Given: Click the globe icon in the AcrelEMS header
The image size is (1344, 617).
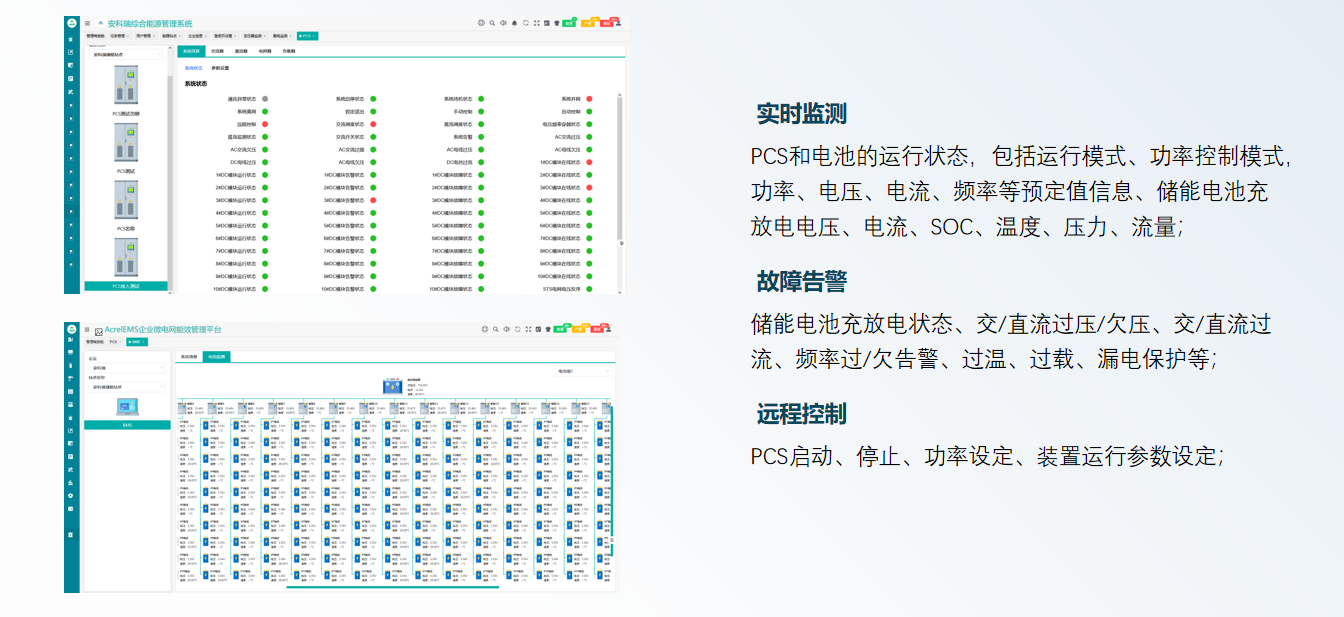Looking at the screenshot, I should click(484, 329).
